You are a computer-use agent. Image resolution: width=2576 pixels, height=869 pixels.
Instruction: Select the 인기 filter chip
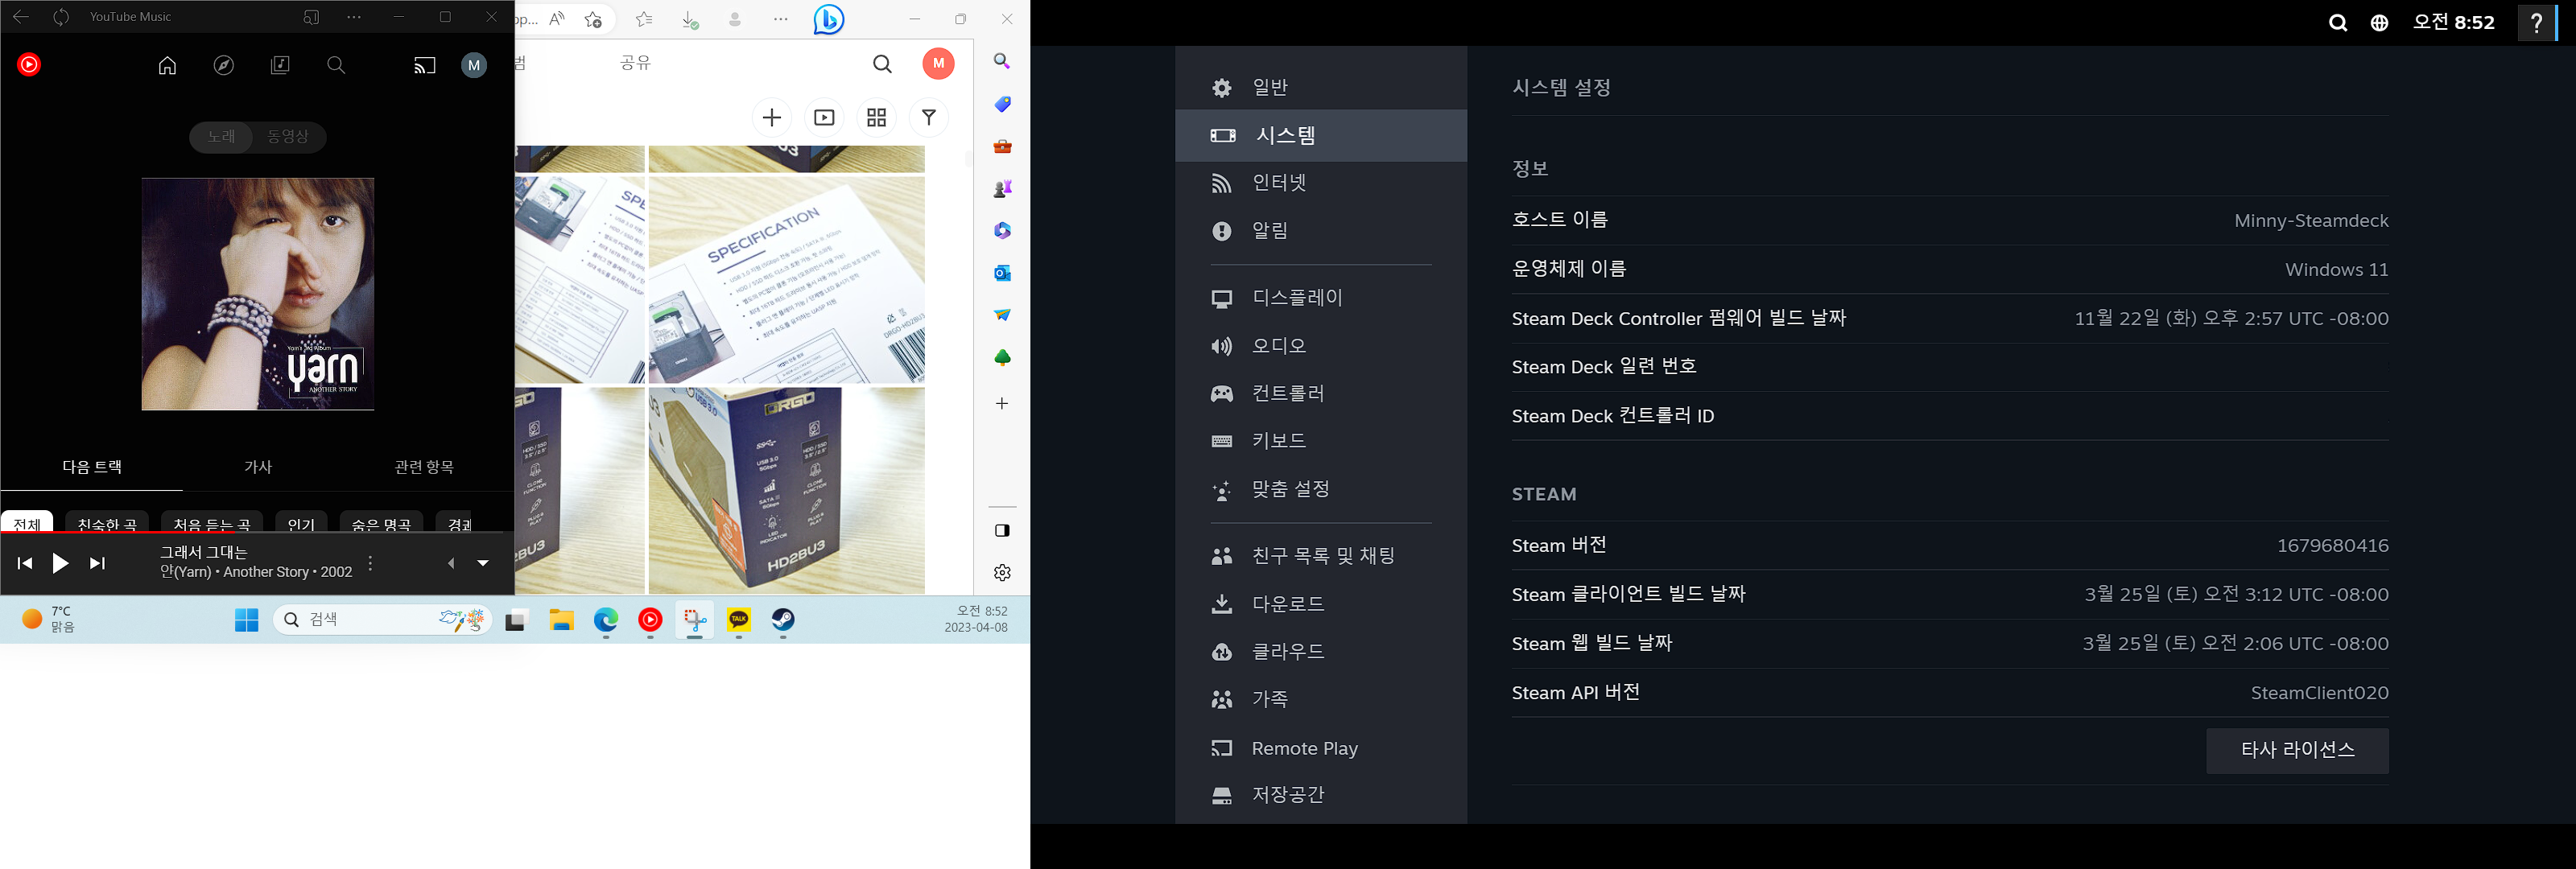(x=301, y=524)
